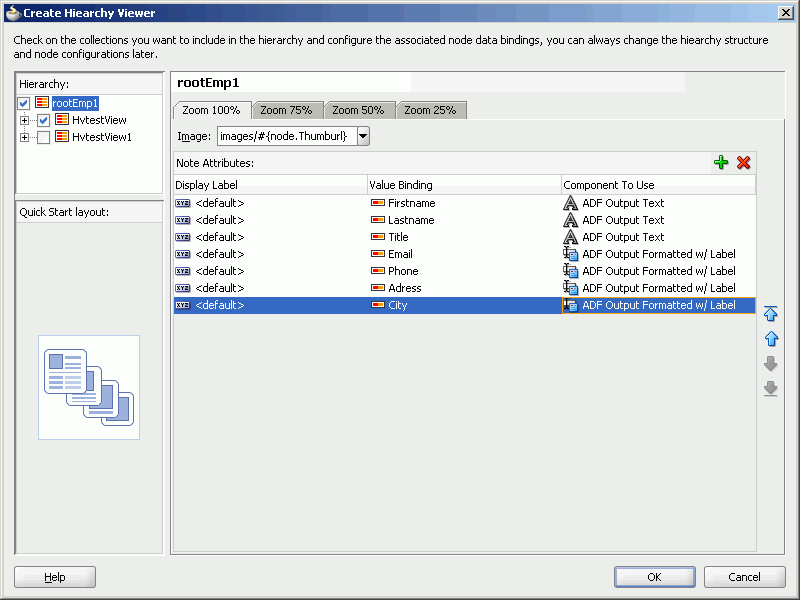
Task: Click the move-to-top blue arrow icon
Action: [770, 313]
